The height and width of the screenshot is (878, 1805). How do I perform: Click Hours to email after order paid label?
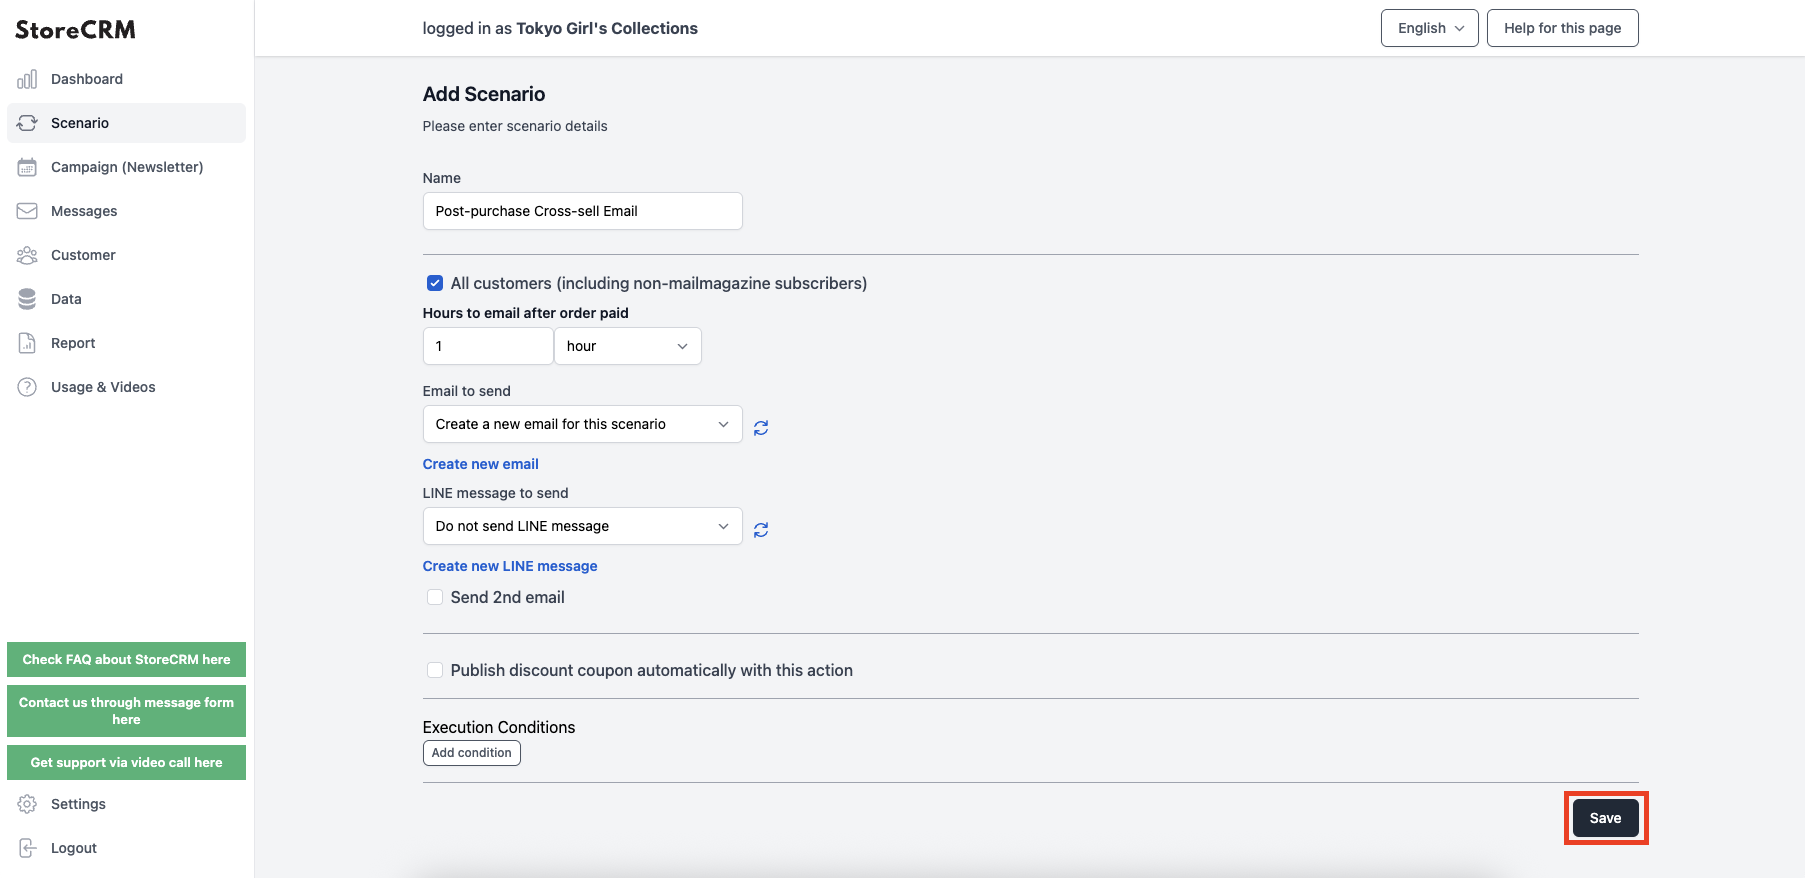[x=526, y=313]
